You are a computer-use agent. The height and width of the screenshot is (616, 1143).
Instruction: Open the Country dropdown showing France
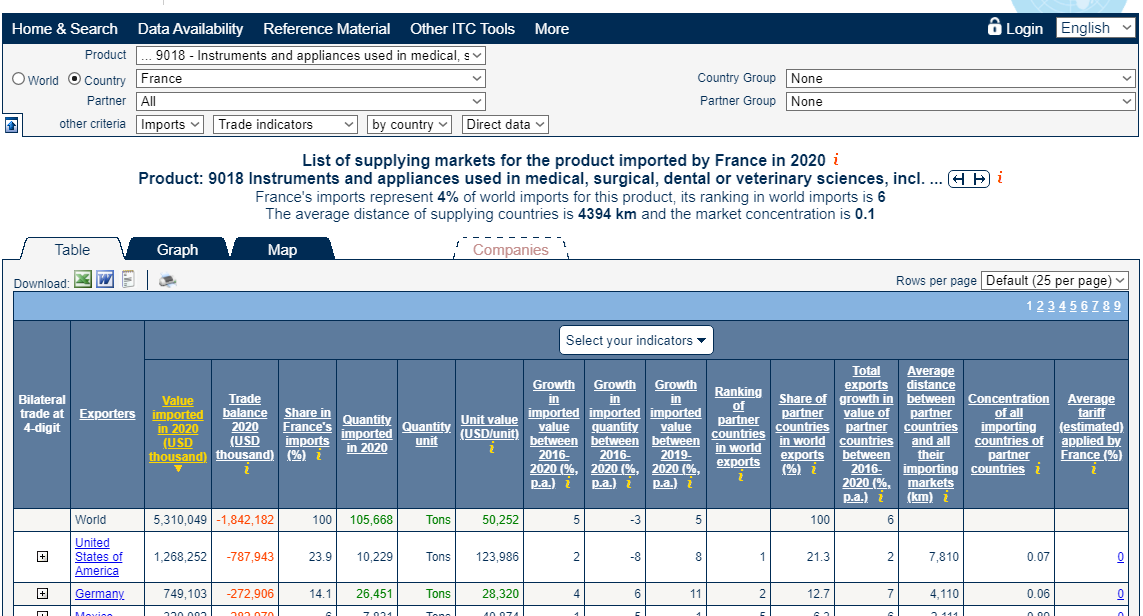tap(311, 79)
